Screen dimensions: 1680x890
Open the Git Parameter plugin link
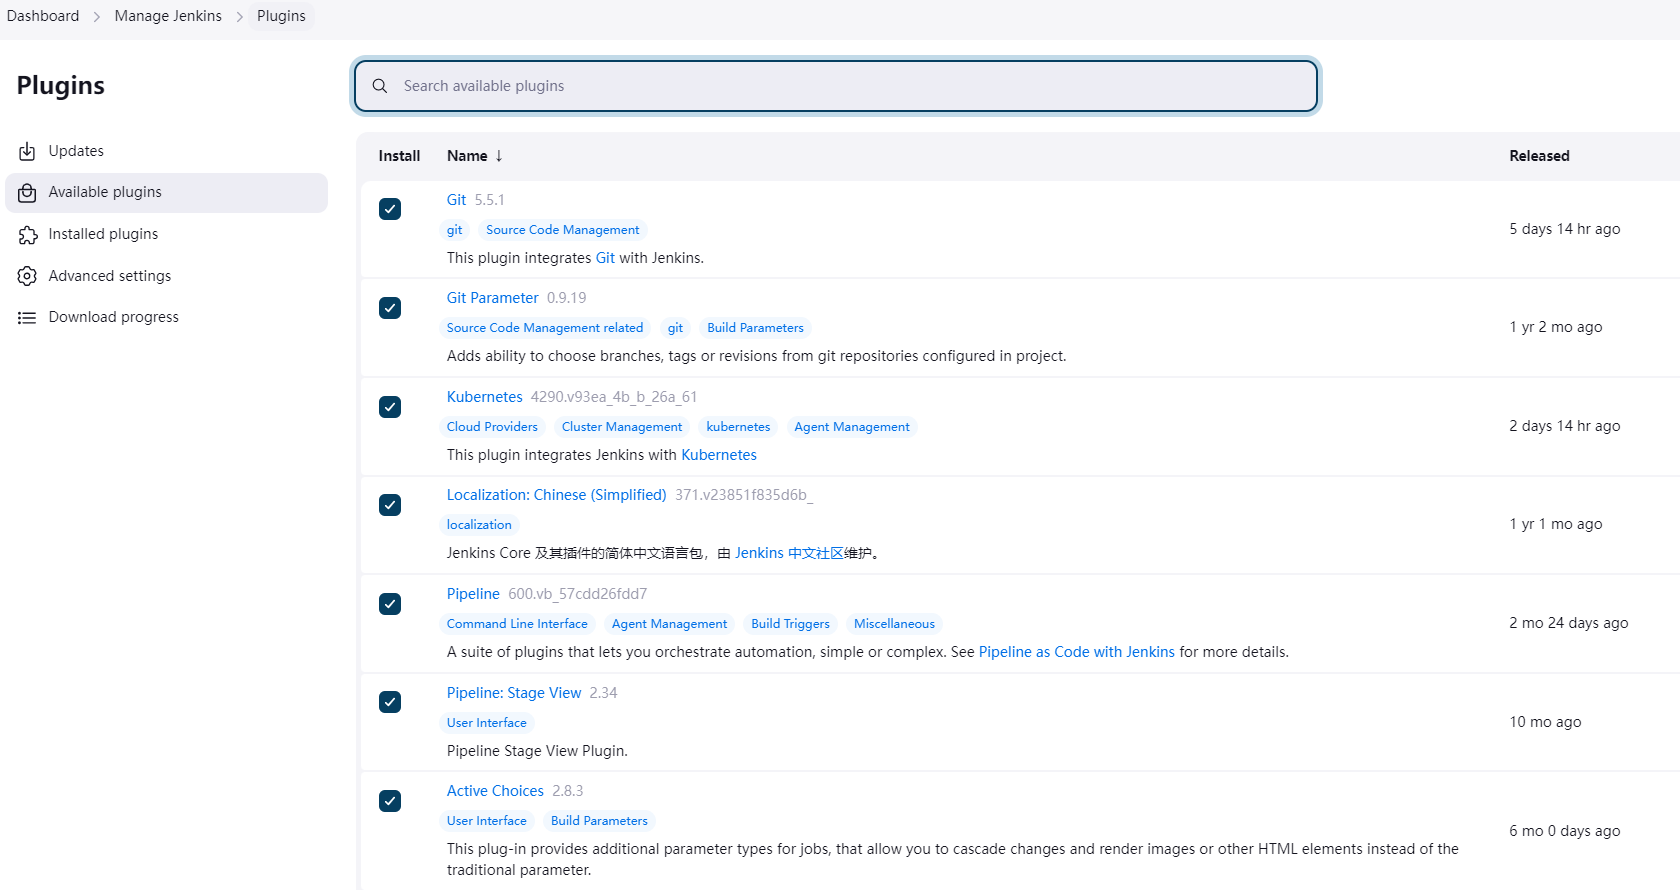(492, 298)
